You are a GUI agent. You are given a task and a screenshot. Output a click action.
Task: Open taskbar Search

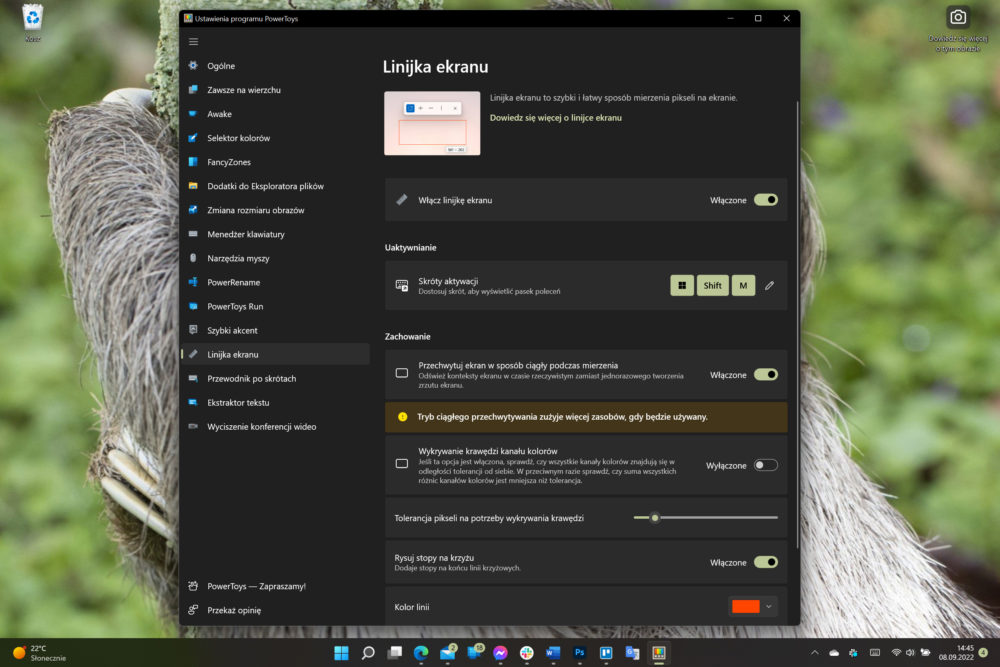click(x=368, y=653)
